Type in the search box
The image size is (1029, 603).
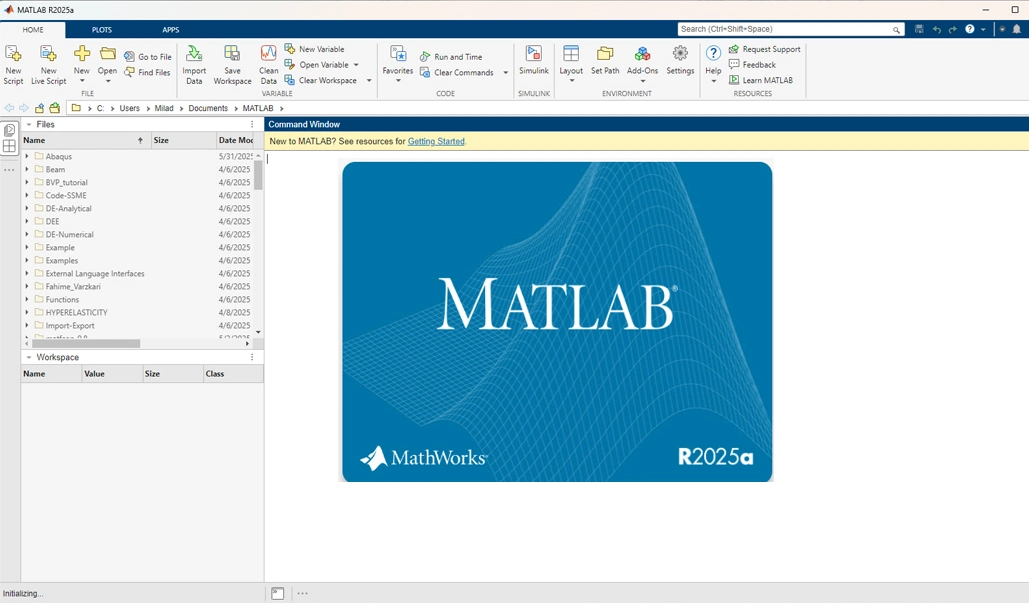point(790,29)
